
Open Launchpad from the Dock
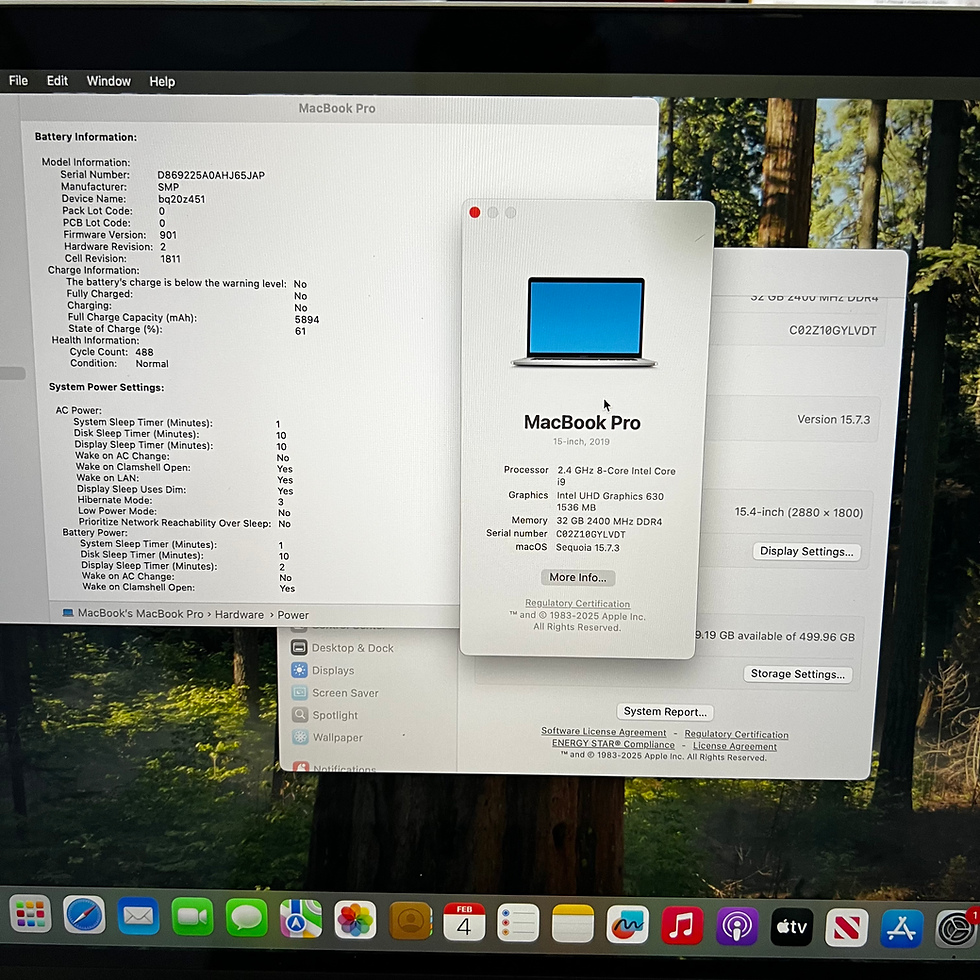[30, 914]
